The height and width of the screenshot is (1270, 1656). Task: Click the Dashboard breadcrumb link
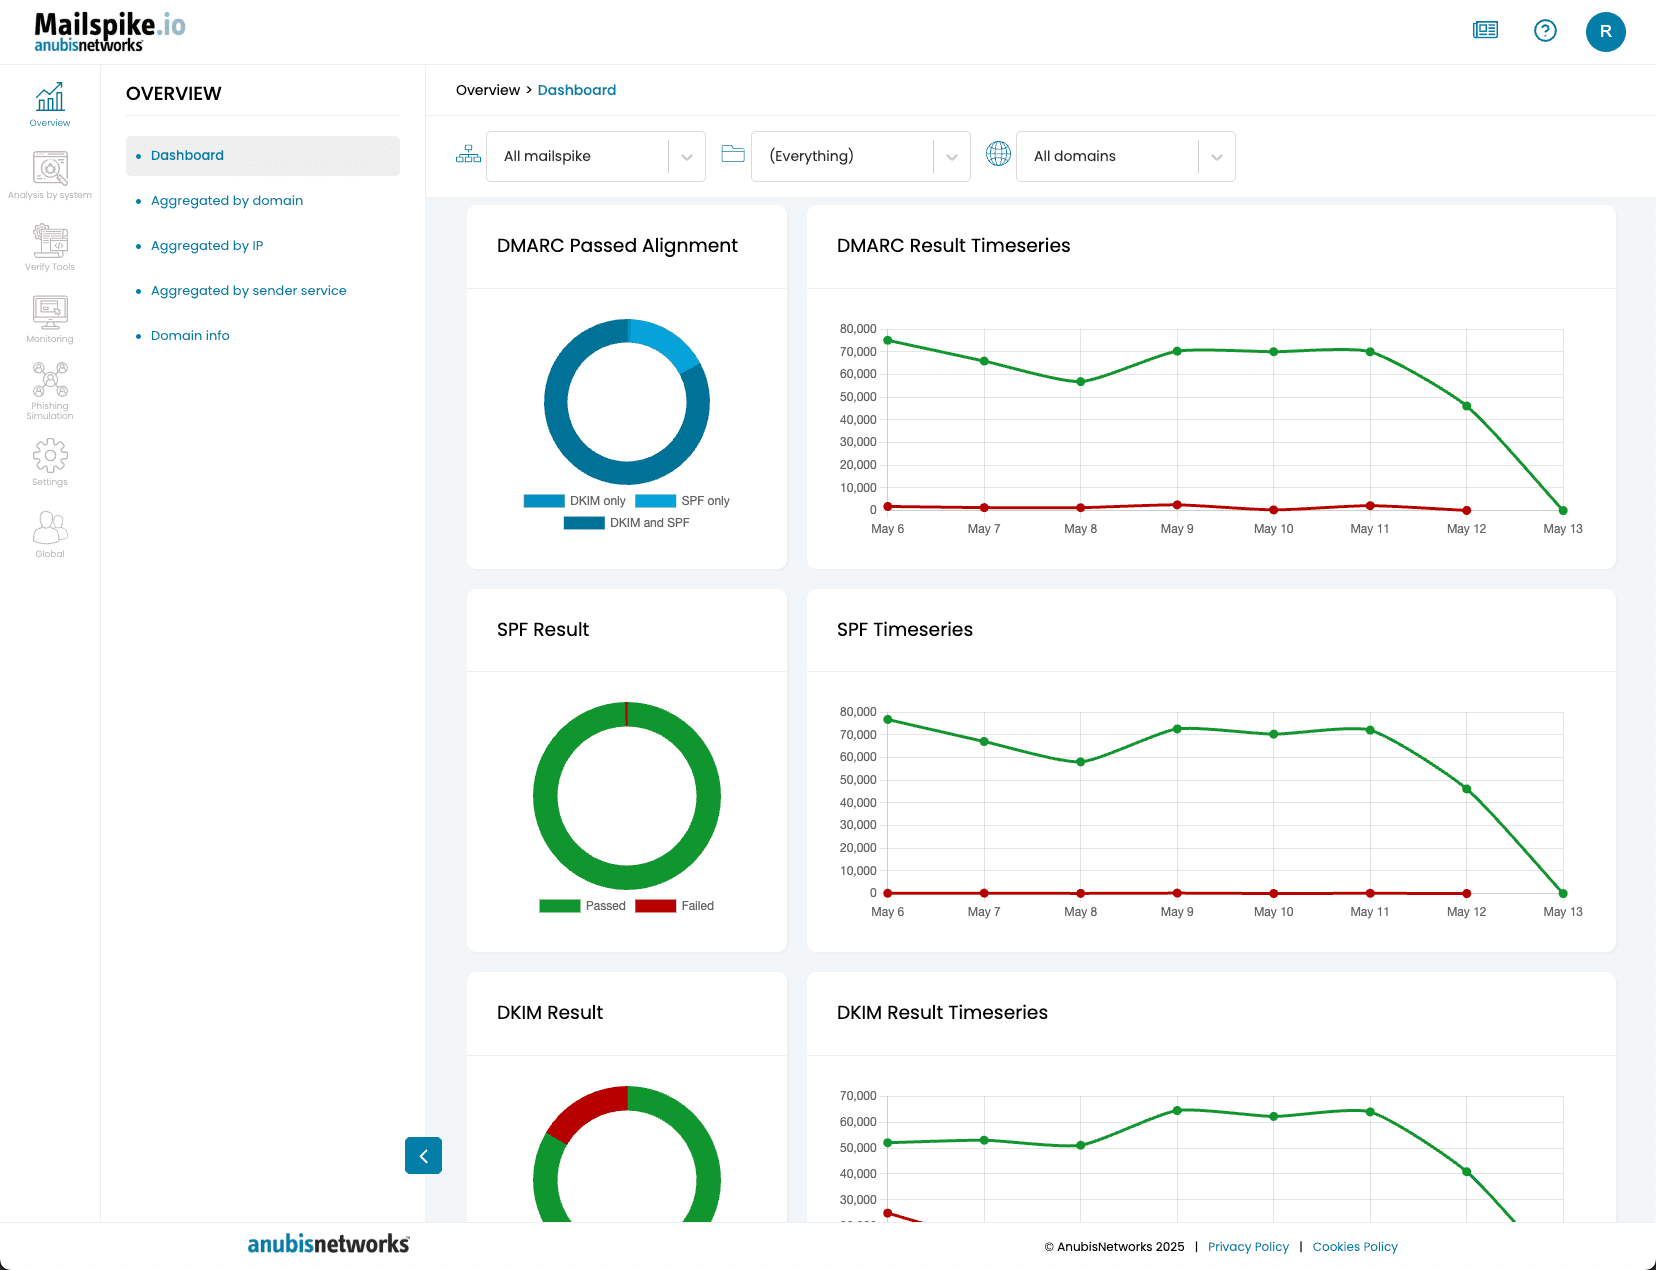coord(577,90)
